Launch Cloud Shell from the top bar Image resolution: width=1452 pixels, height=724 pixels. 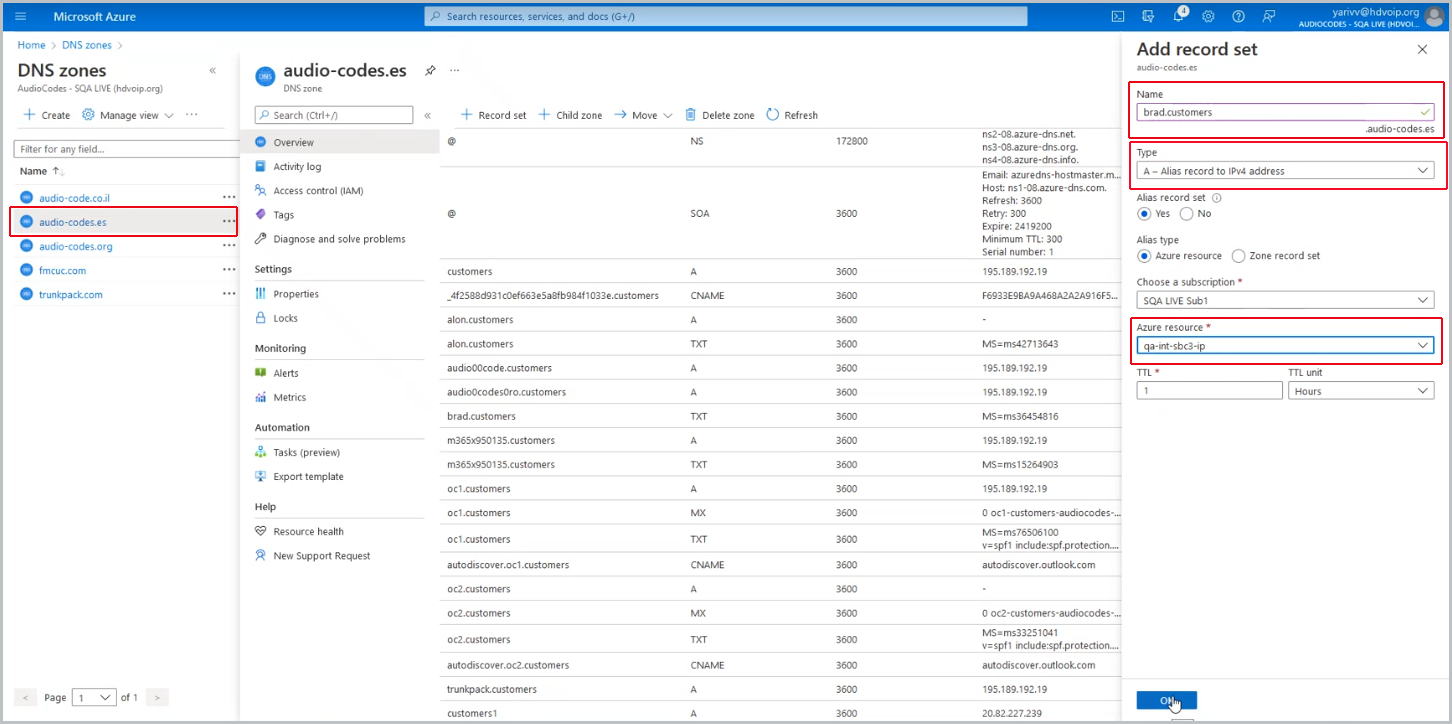click(1118, 16)
